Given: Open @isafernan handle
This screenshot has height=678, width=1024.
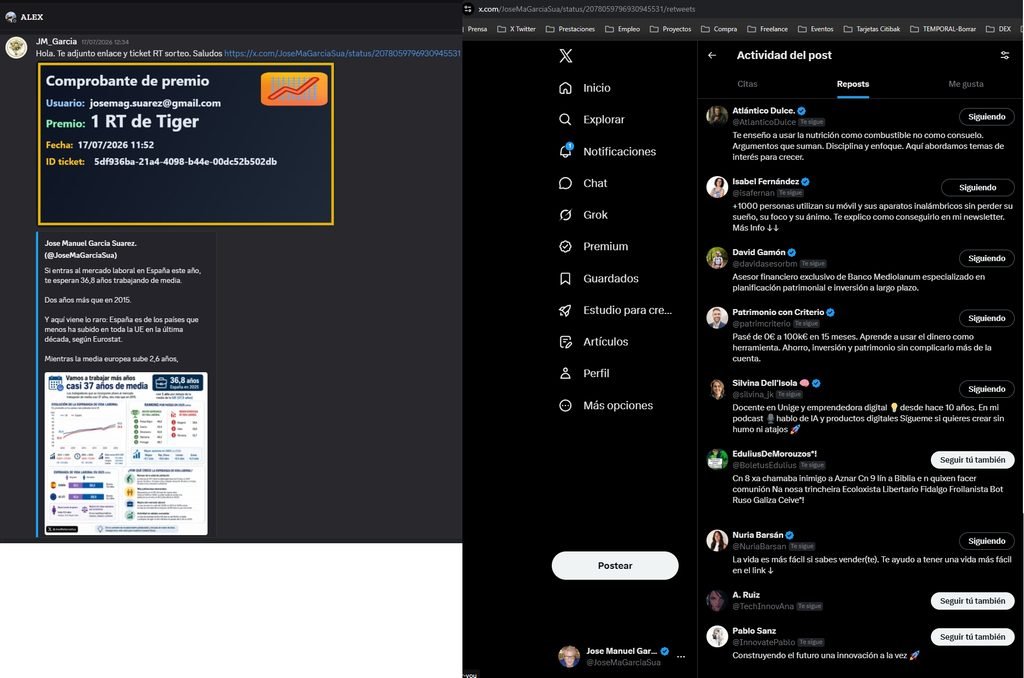Looking at the screenshot, I should [x=753, y=193].
